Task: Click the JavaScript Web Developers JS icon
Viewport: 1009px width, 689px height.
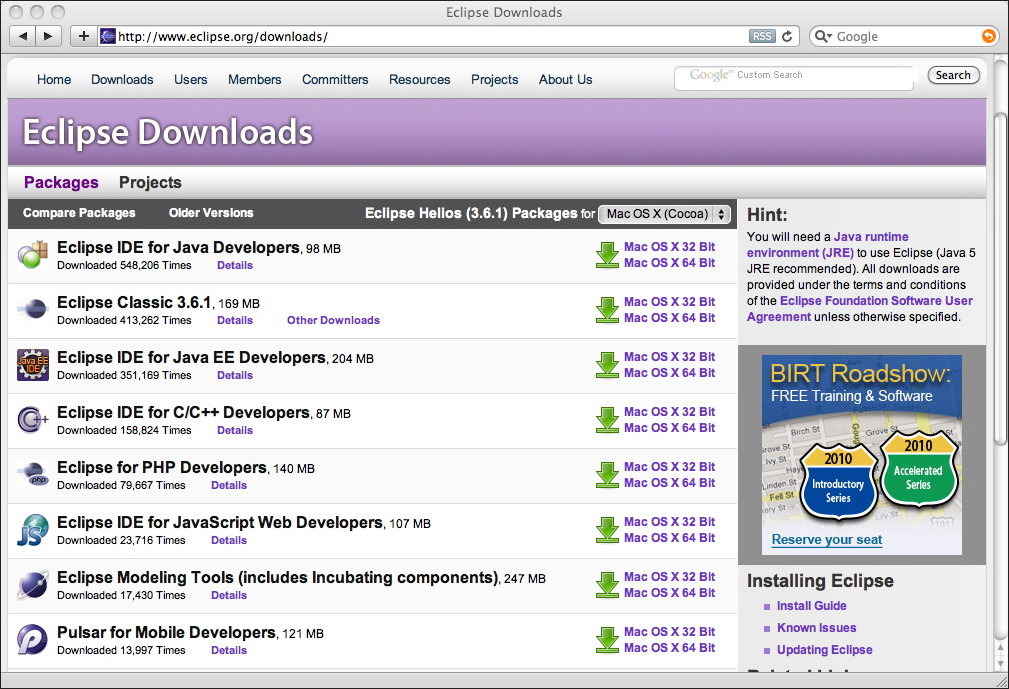Action: click(32, 529)
